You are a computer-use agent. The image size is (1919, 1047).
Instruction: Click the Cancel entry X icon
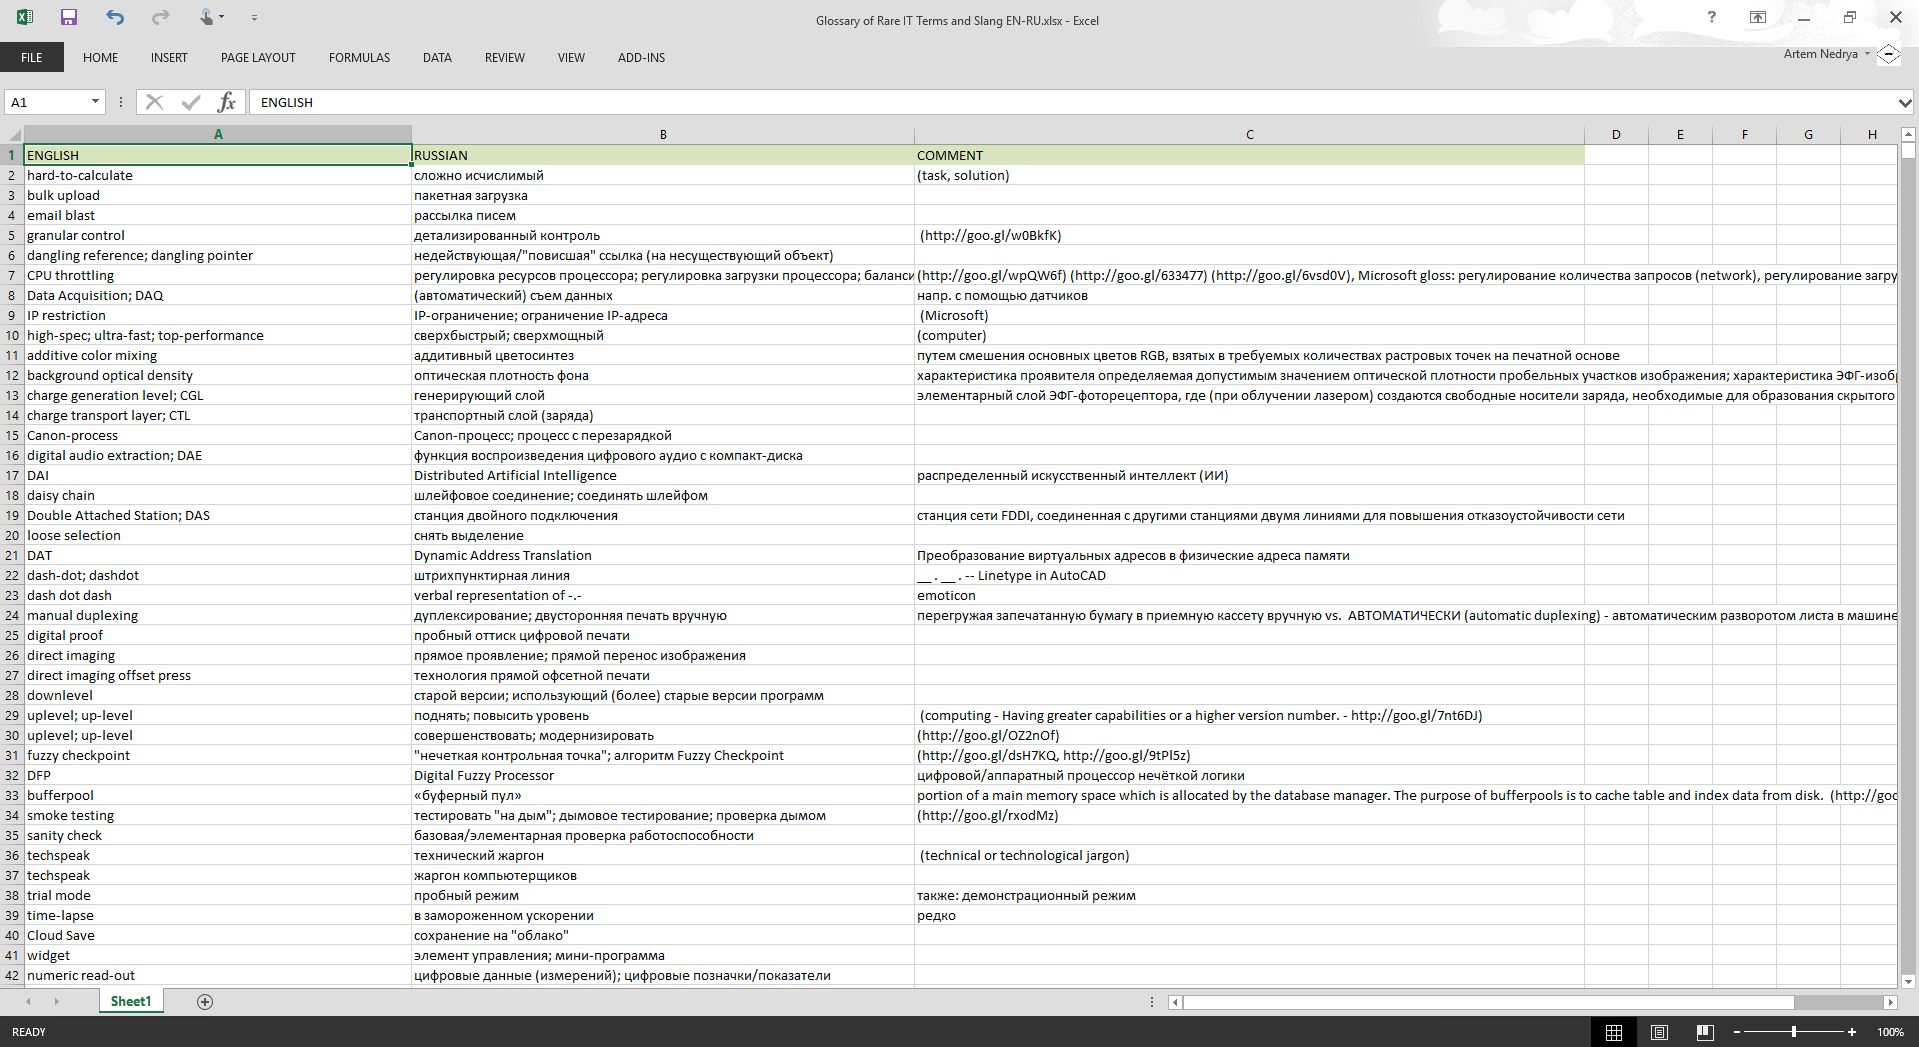click(x=154, y=102)
